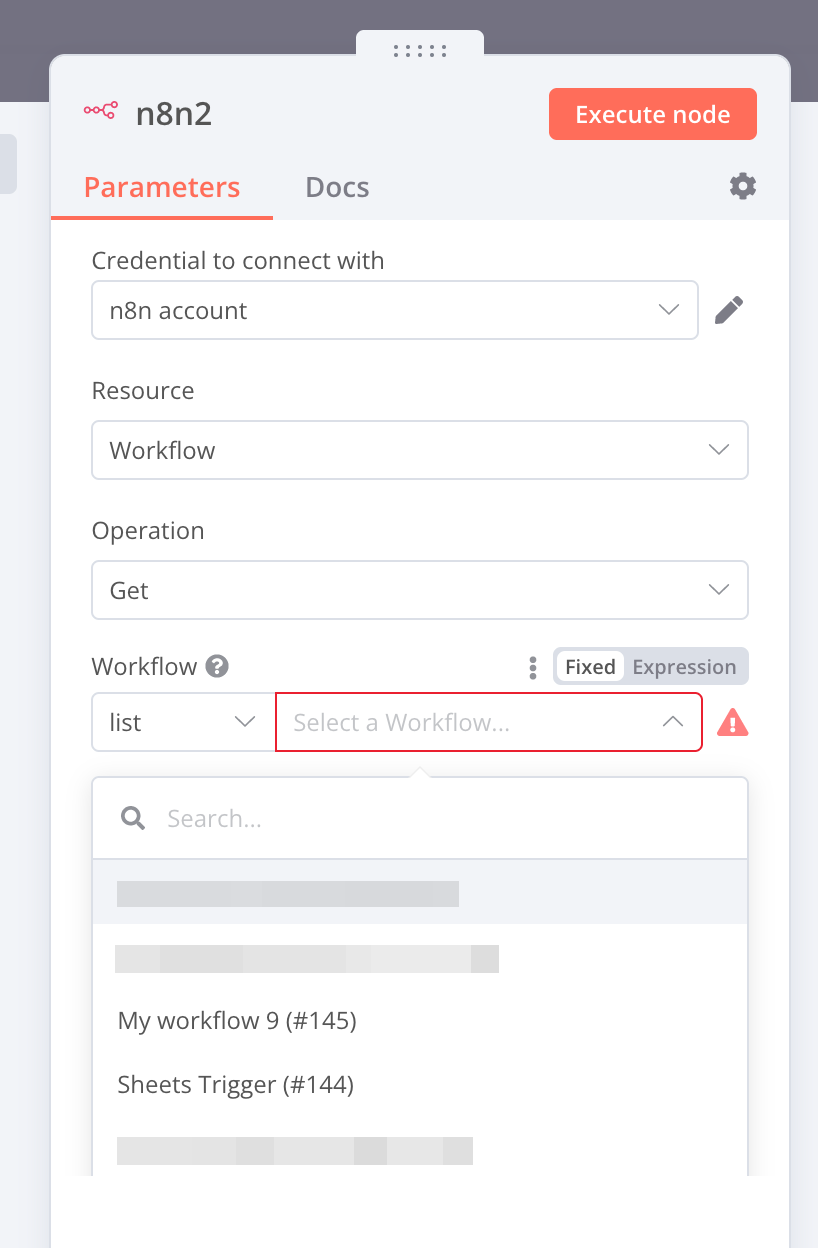
Task: Click the search magnifier icon
Action: click(133, 819)
